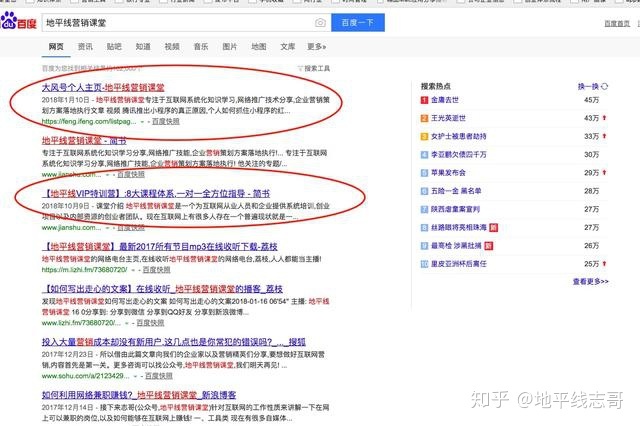Viewport: 640px width, 426px height.
Task: Click rank 3 badge beside 女护士被患者劫持
Action: pyautogui.click(x=424, y=137)
